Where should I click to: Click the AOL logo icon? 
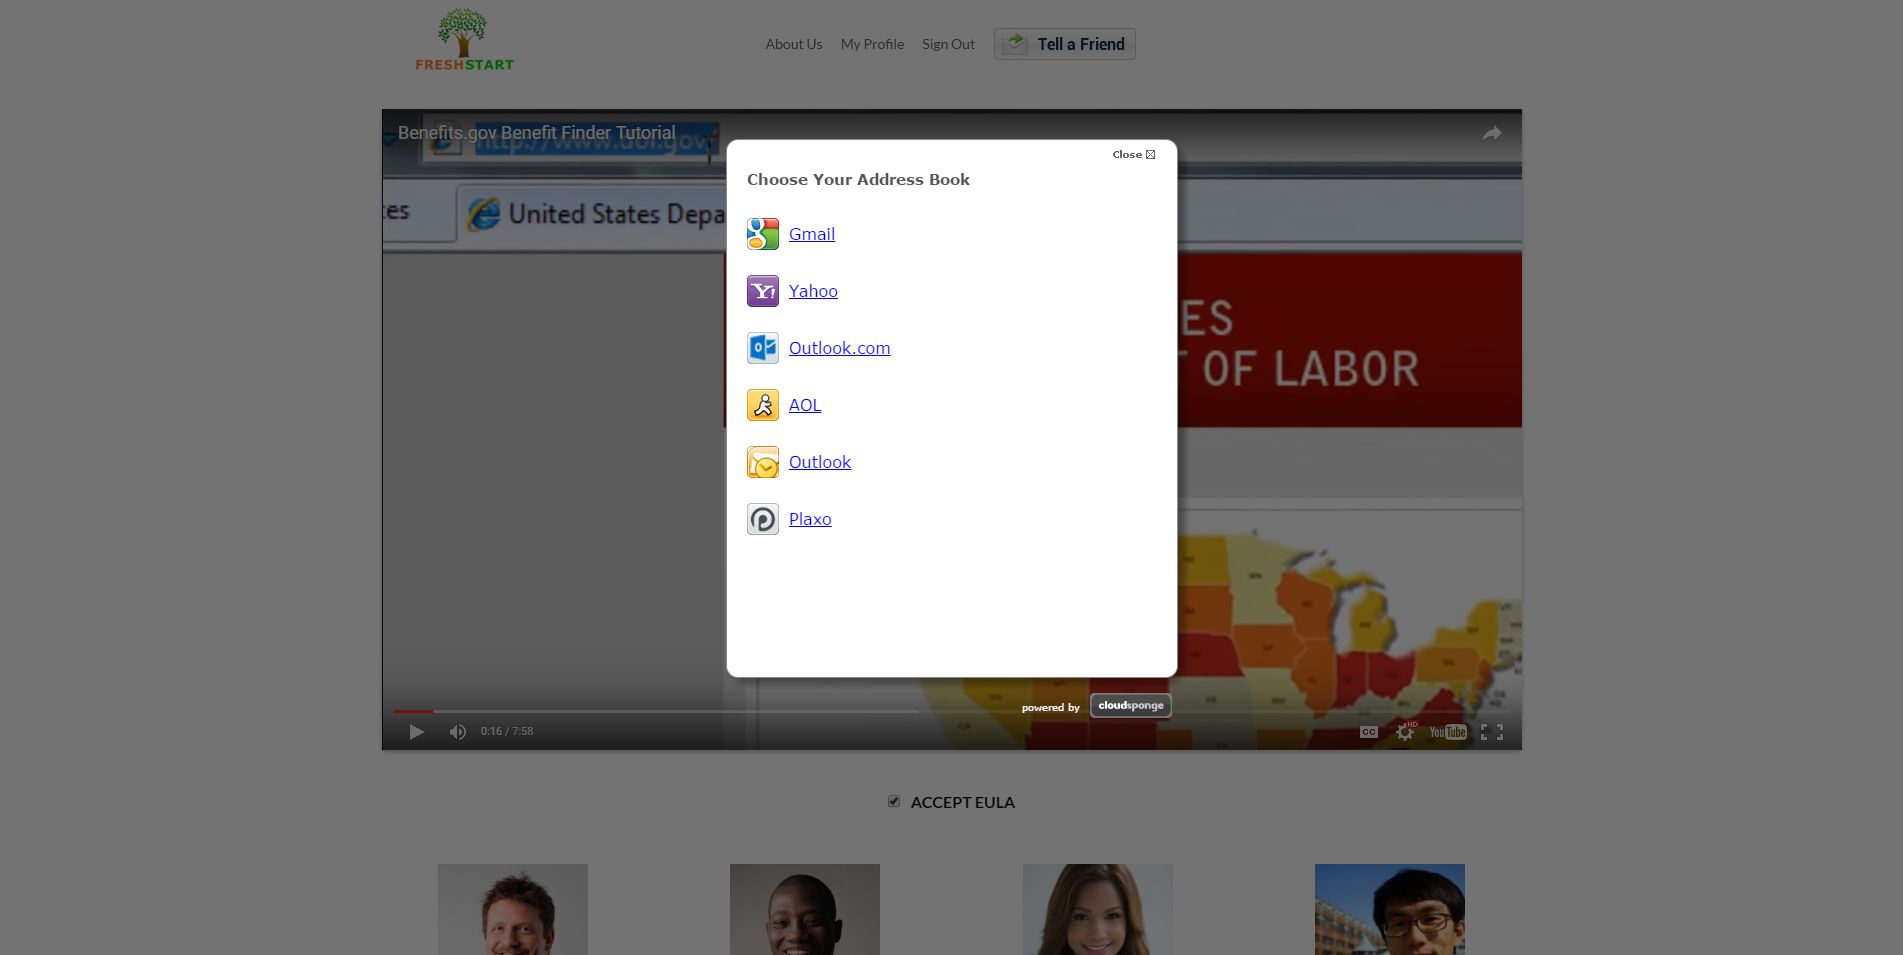point(763,405)
